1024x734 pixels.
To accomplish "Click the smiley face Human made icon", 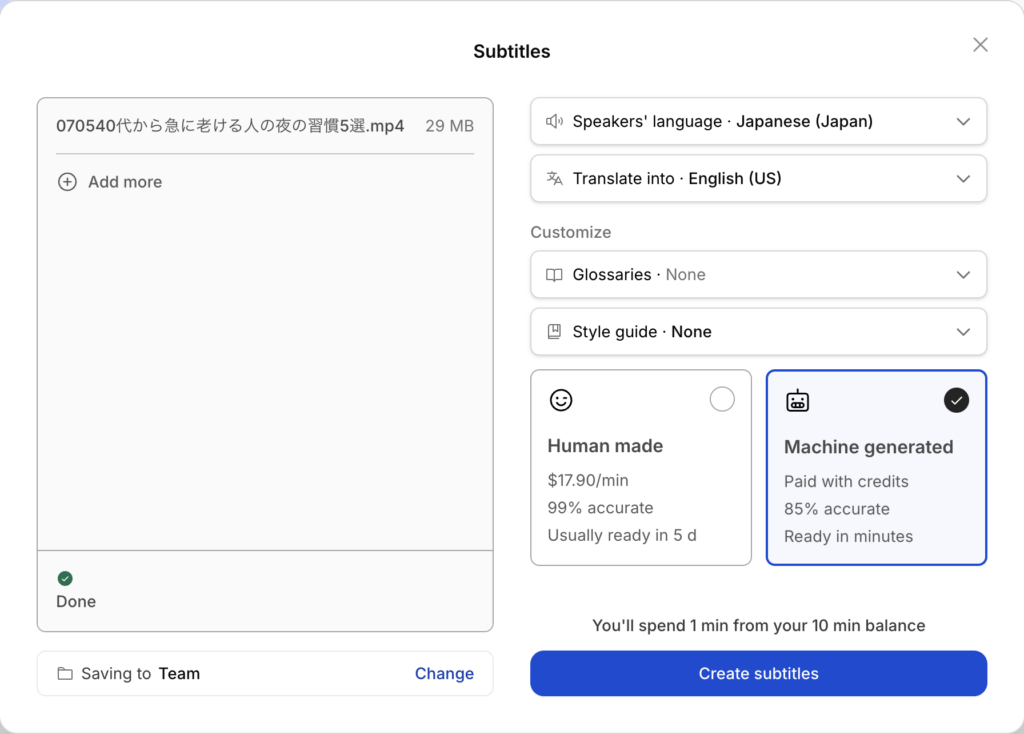I will point(561,400).
